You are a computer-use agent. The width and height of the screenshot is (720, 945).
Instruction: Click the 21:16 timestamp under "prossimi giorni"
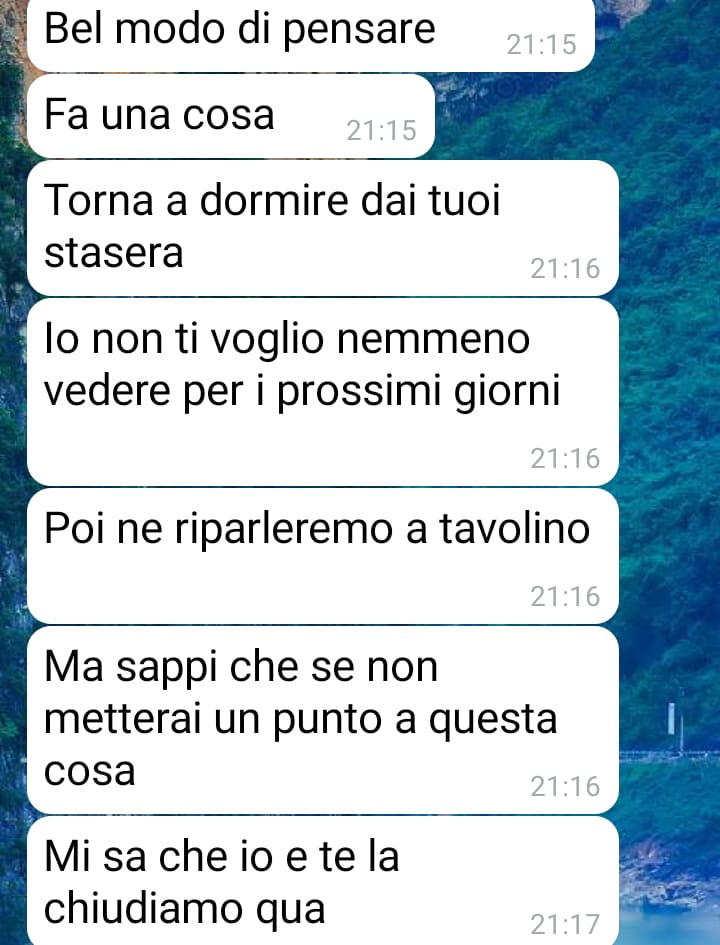565,459
